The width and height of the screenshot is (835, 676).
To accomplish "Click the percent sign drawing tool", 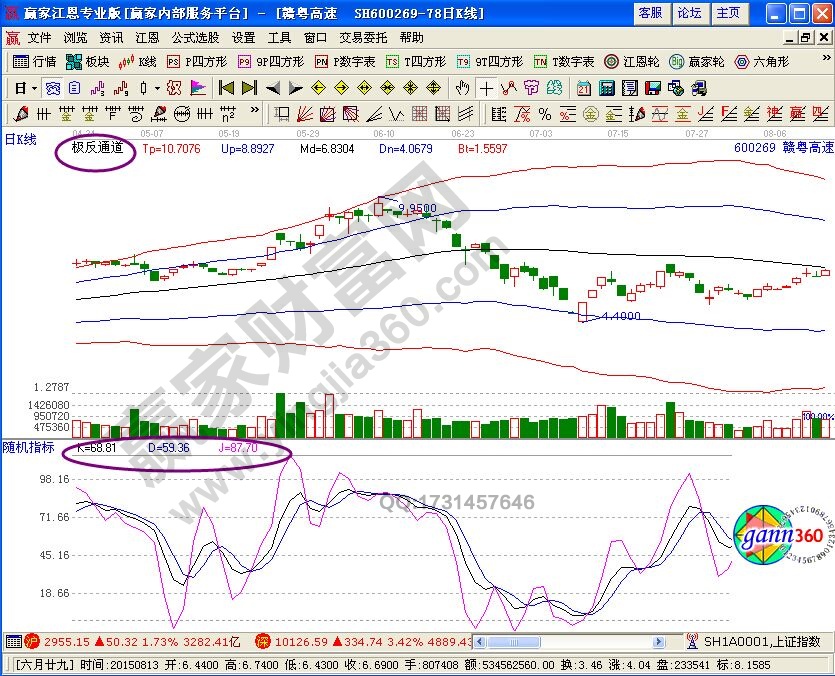I will pos(545,113).
